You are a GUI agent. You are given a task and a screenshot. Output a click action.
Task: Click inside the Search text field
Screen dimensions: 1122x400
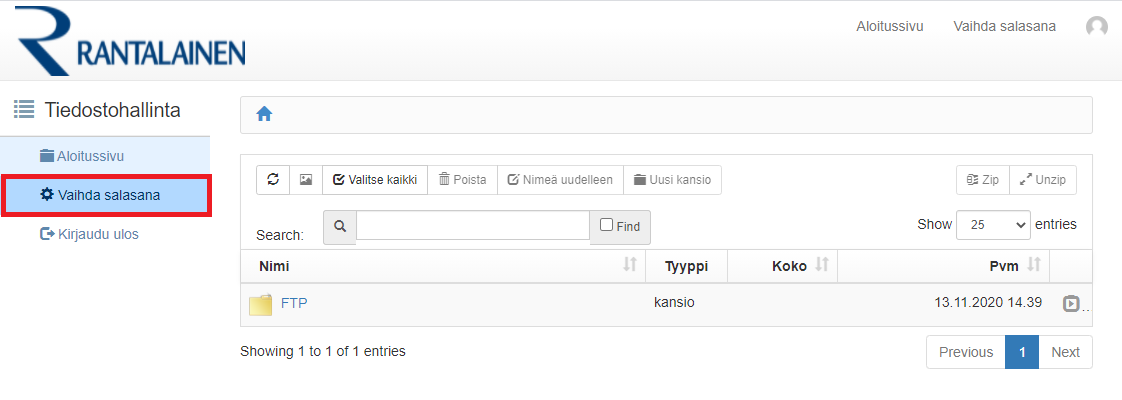(x=472, y=226)
